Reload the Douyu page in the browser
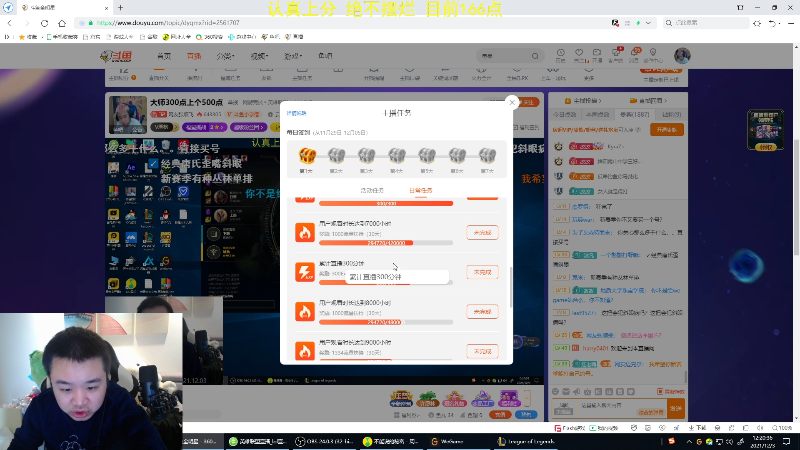Screen dimensions: 800x450 (44, 23)
